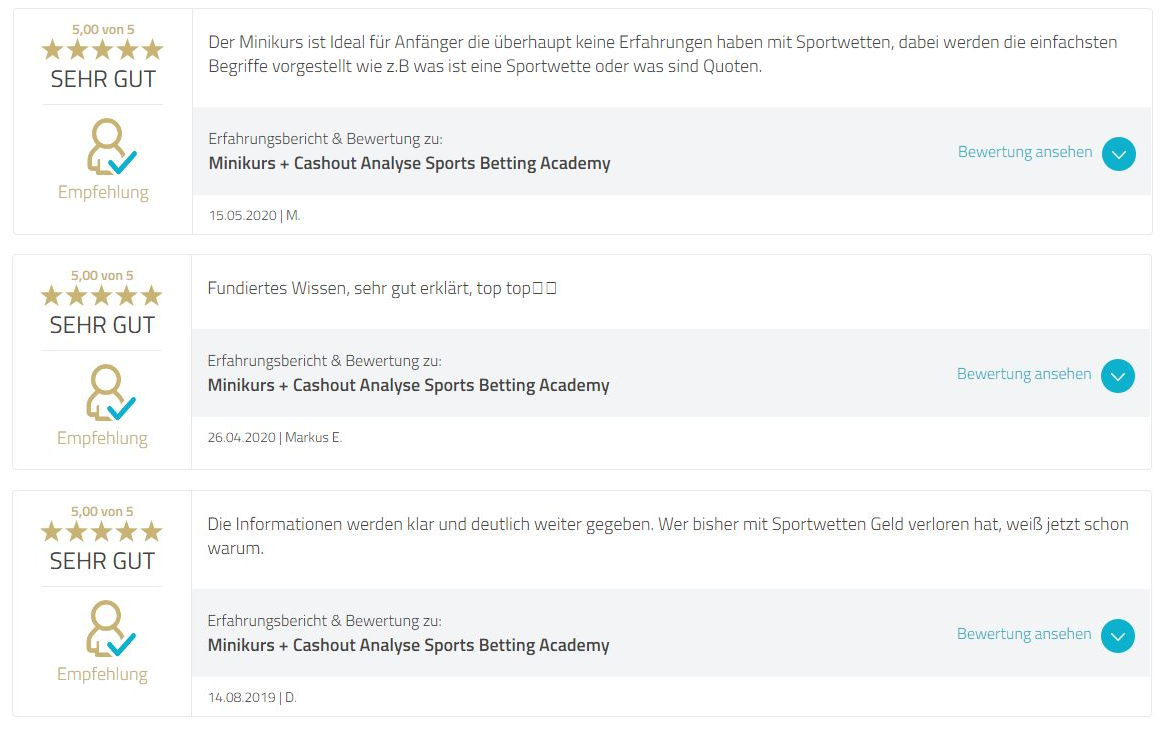The width and height of the screenshot is (1163, 731).
Task: Click 'Bewertung ansehen' link for Markus E.'s review
Action: click(x=1024, y=374)
